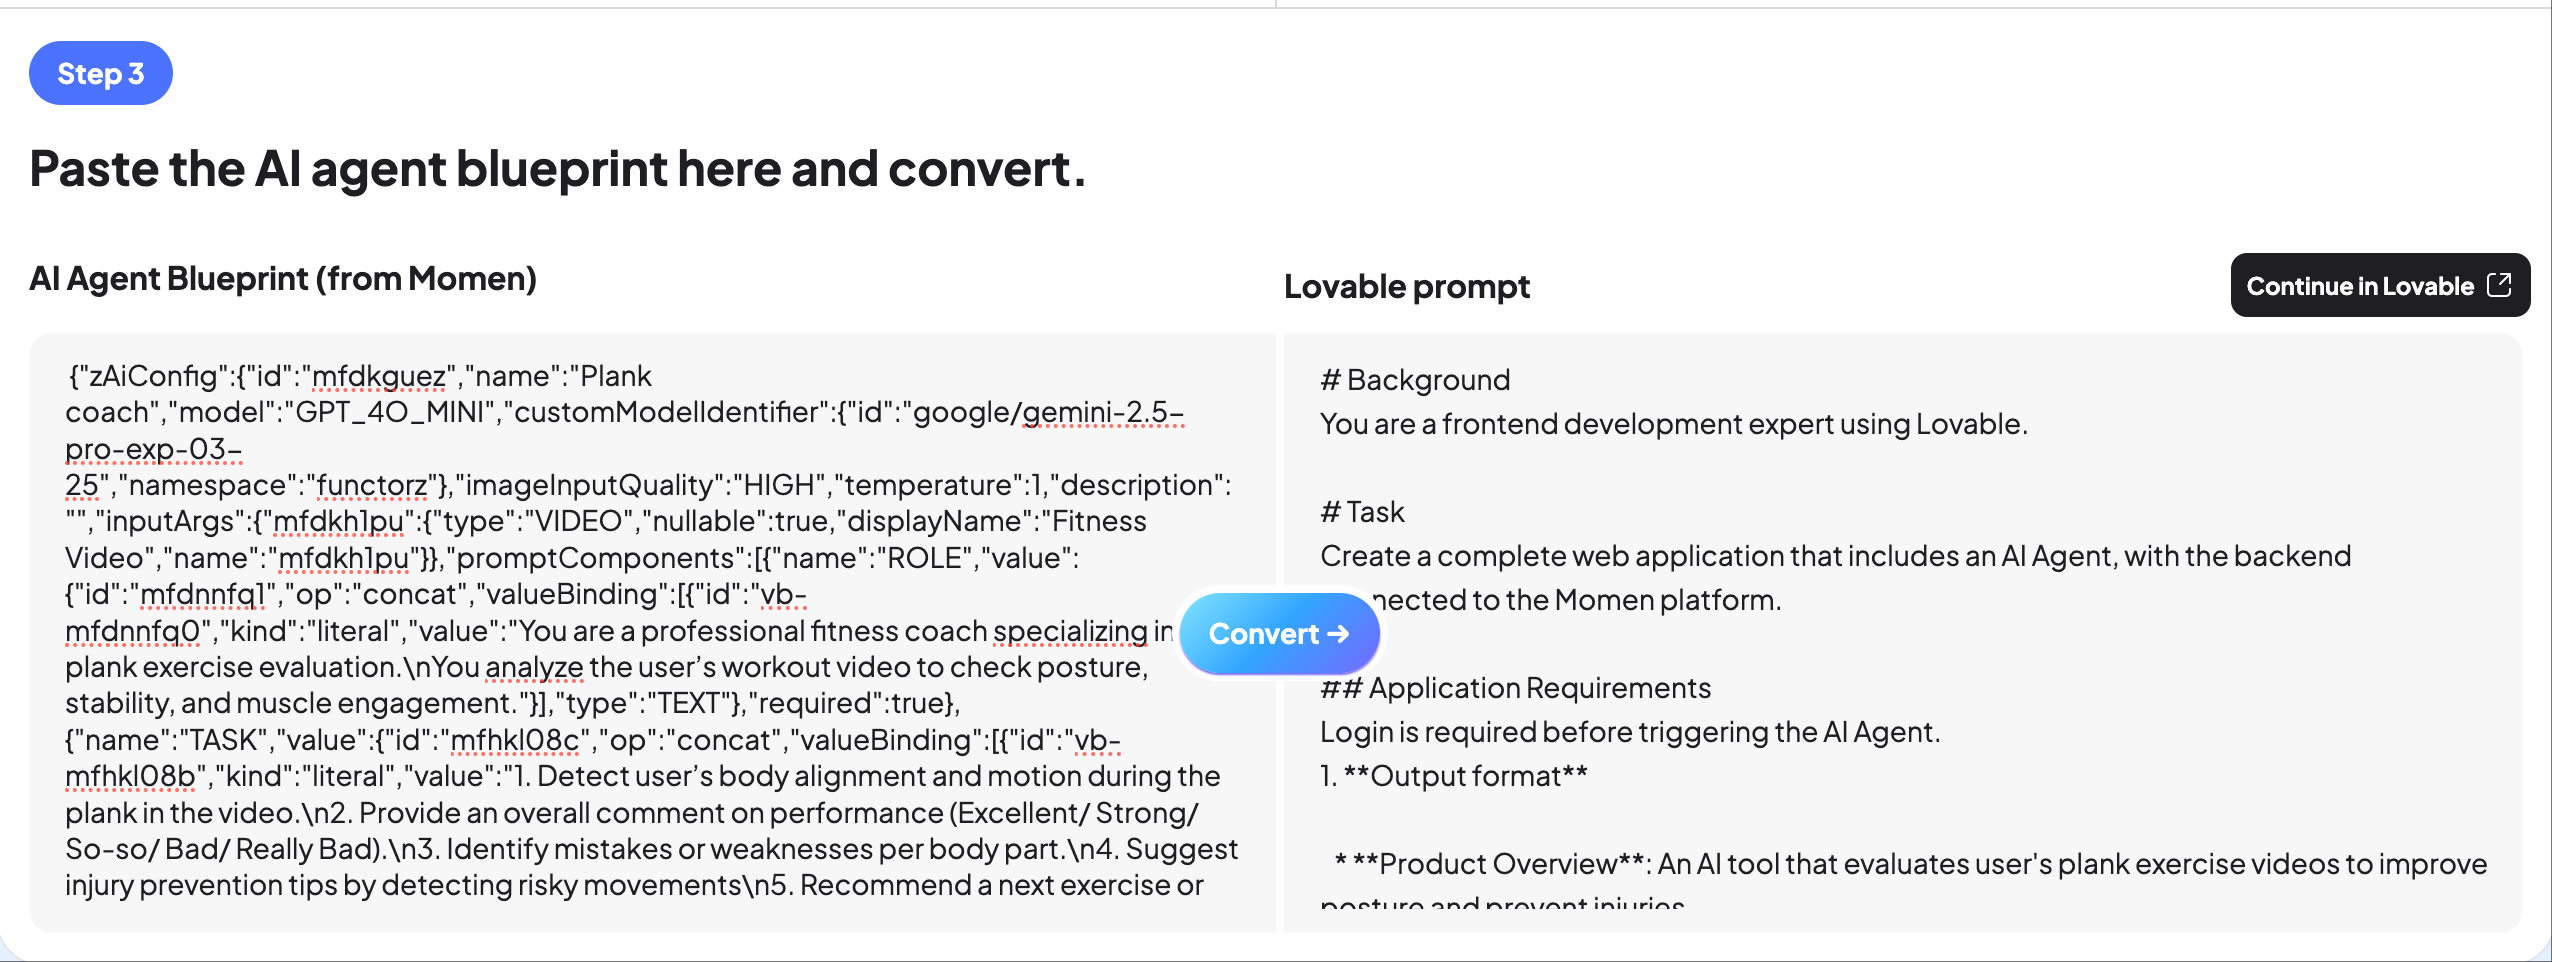Click the underlined word "functorz" in the blueprint

[372, 485]
